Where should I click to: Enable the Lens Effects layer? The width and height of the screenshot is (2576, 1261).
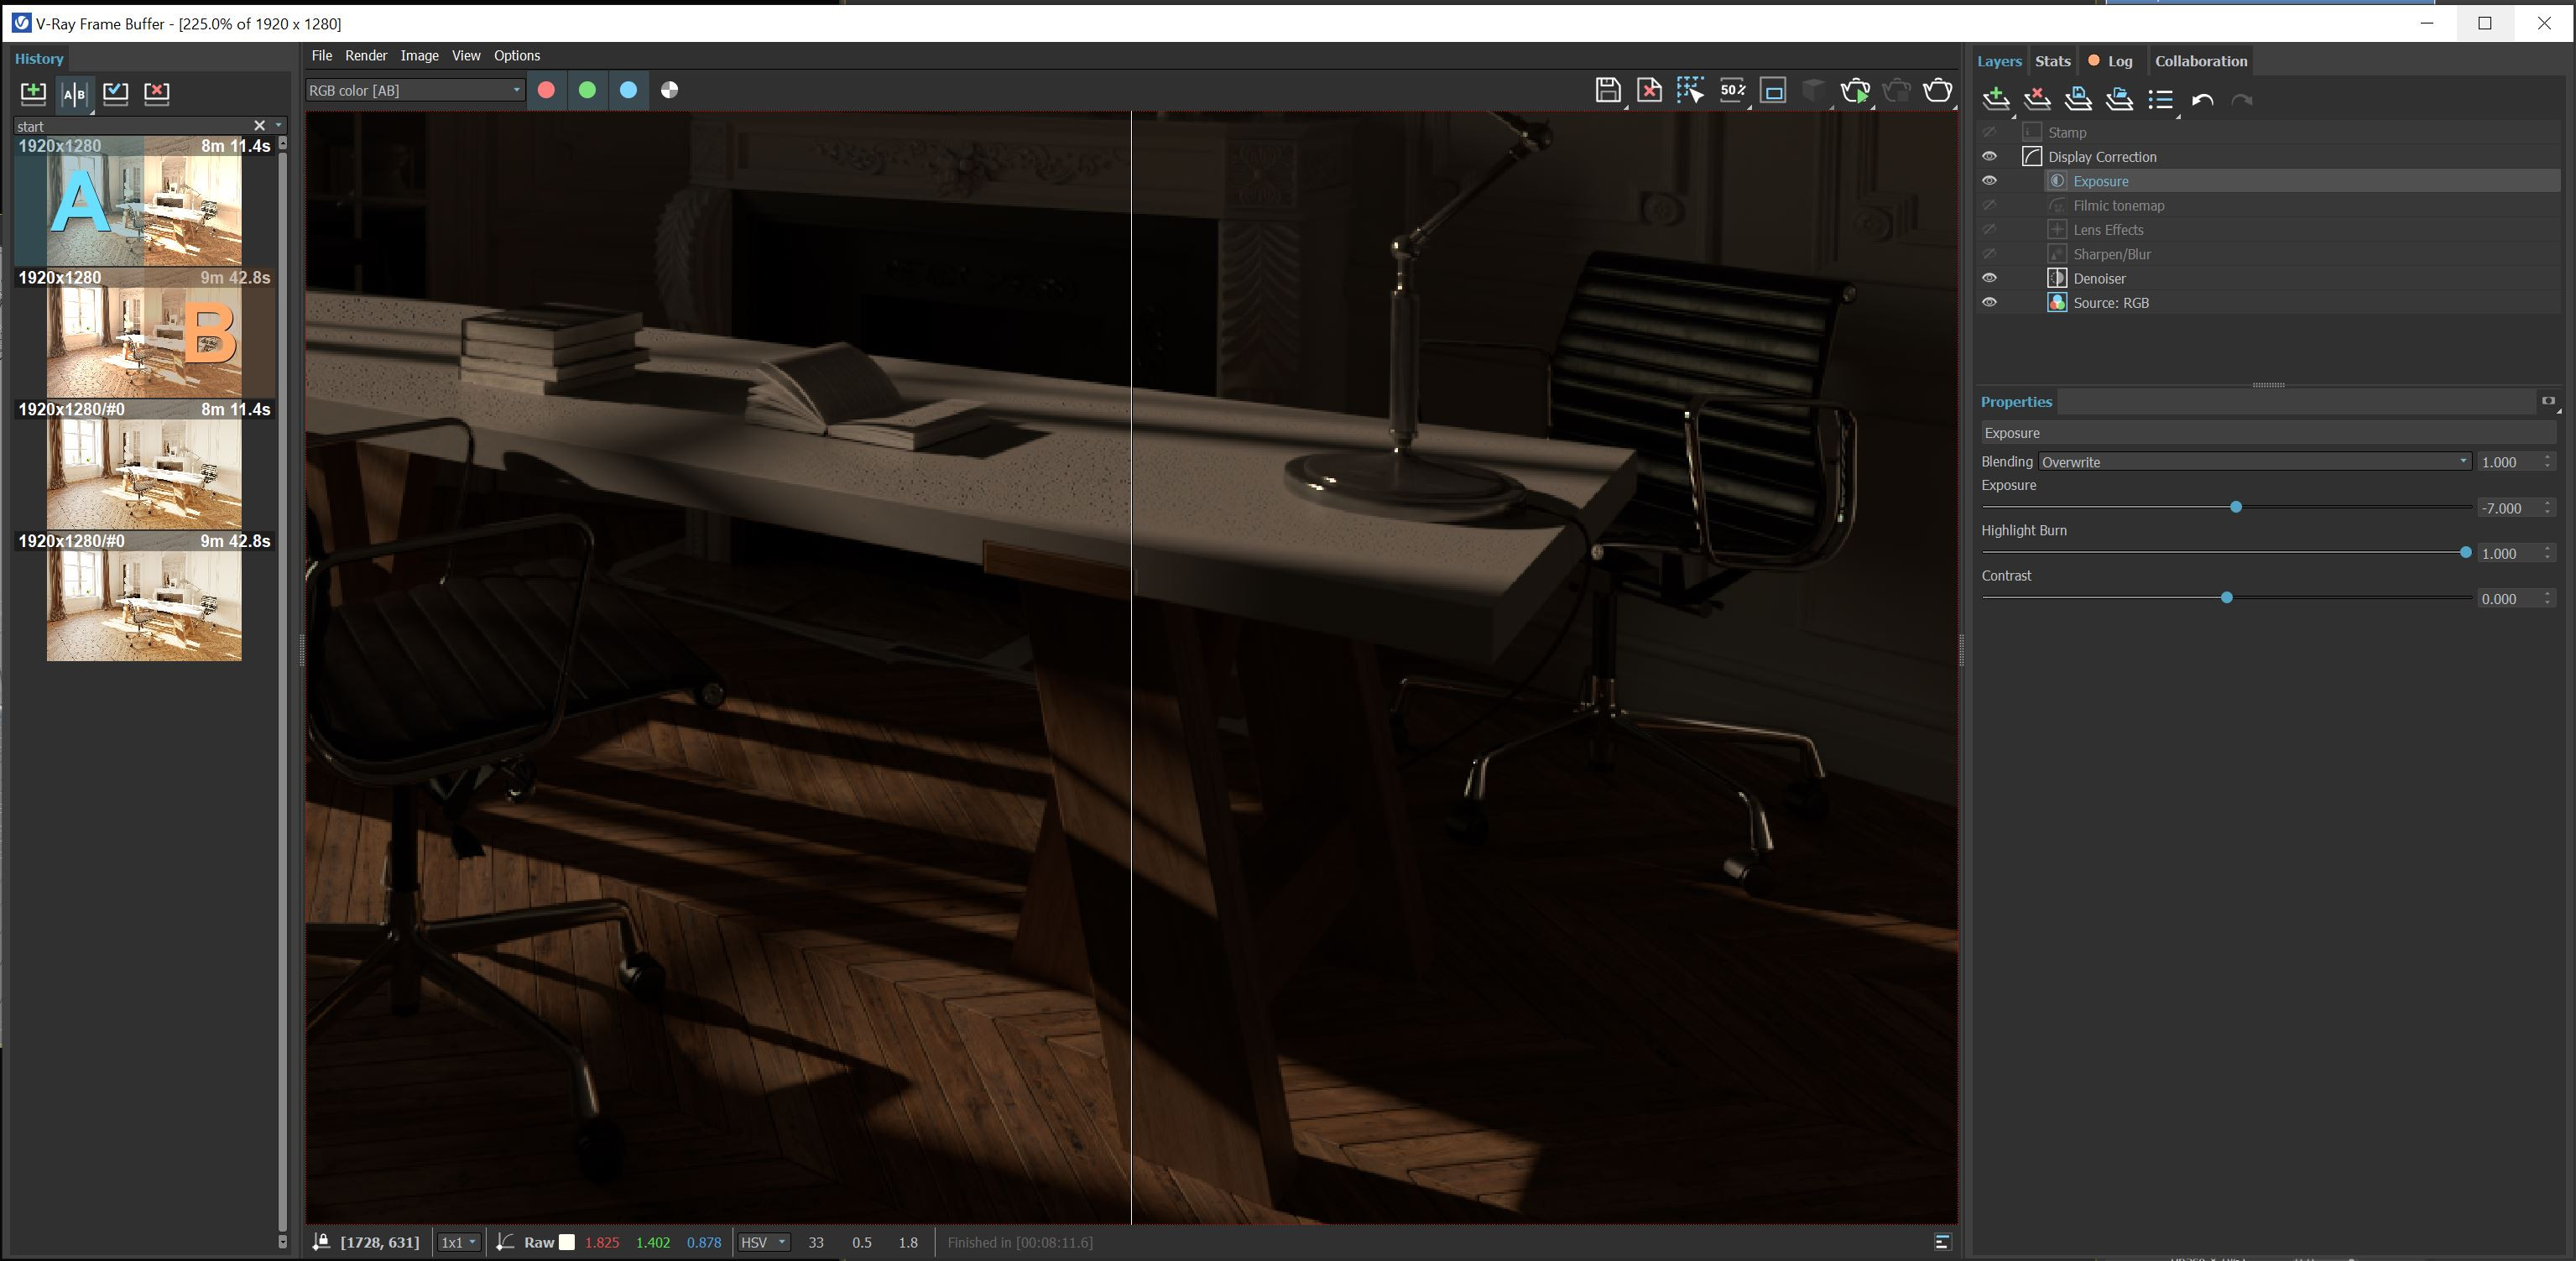click(1989, 229)
